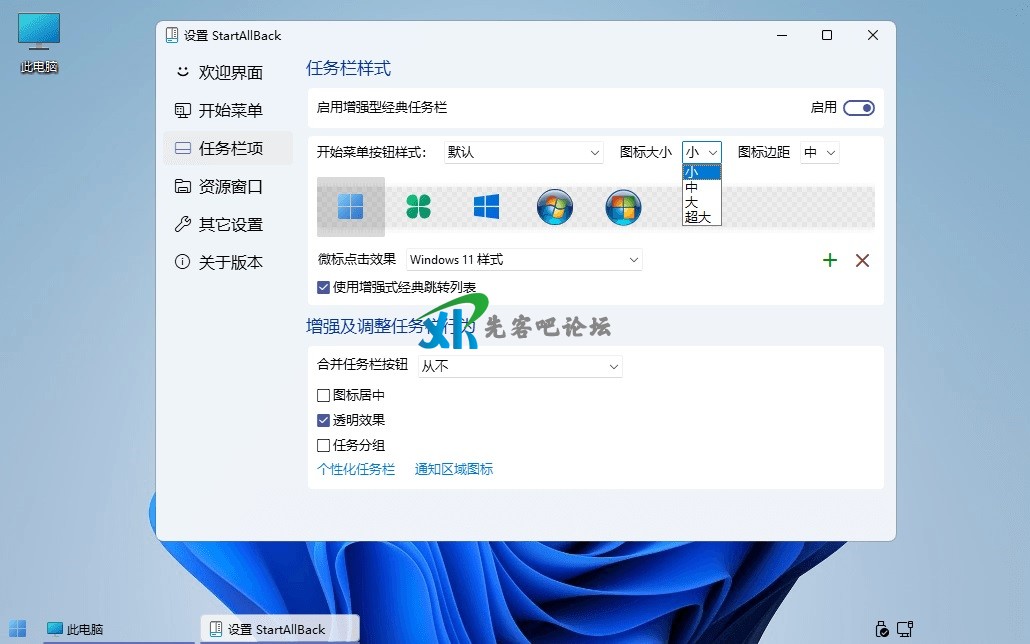
Task: Select the Windows 7 orb start icon
Action: pyautogui.click(x=554, y=208)
